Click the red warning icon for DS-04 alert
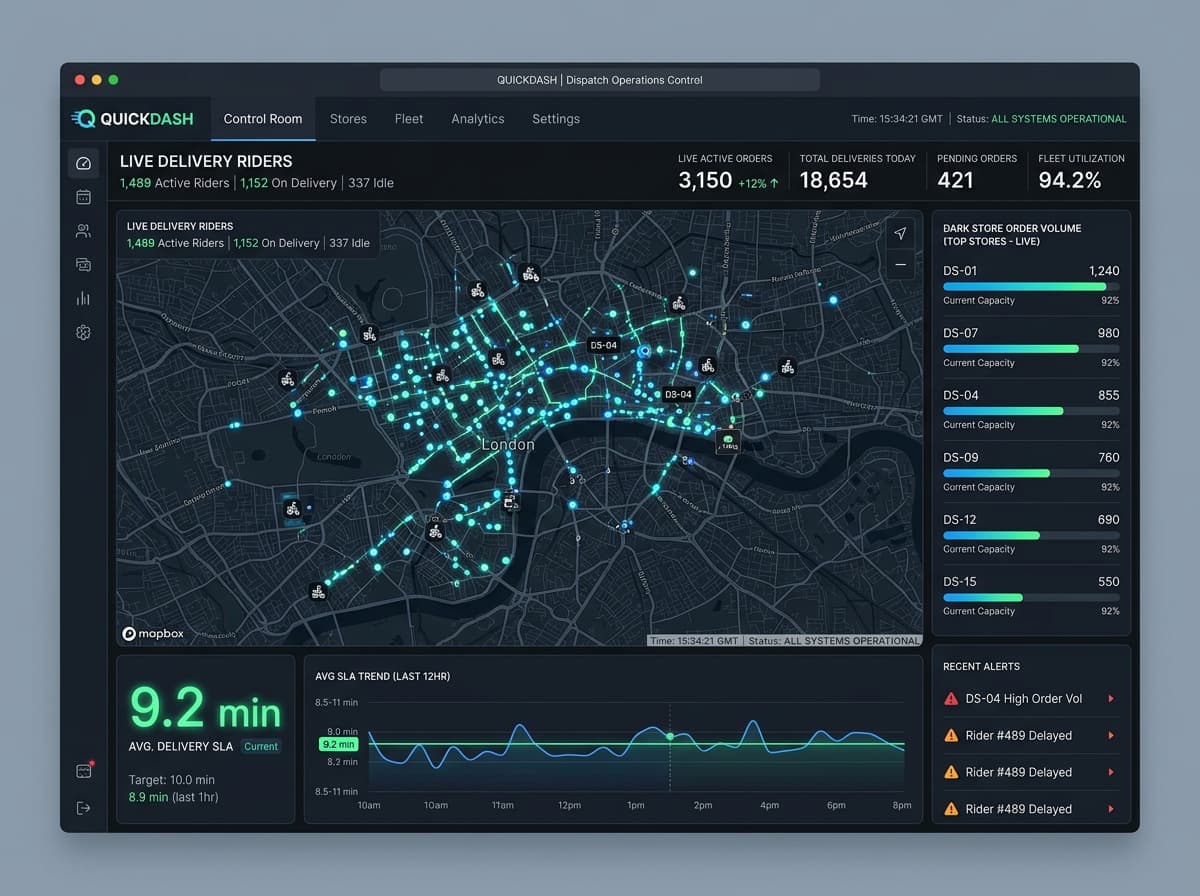Image resolution: width=1200 pixels, height=896 pixels. pos(951,698)
